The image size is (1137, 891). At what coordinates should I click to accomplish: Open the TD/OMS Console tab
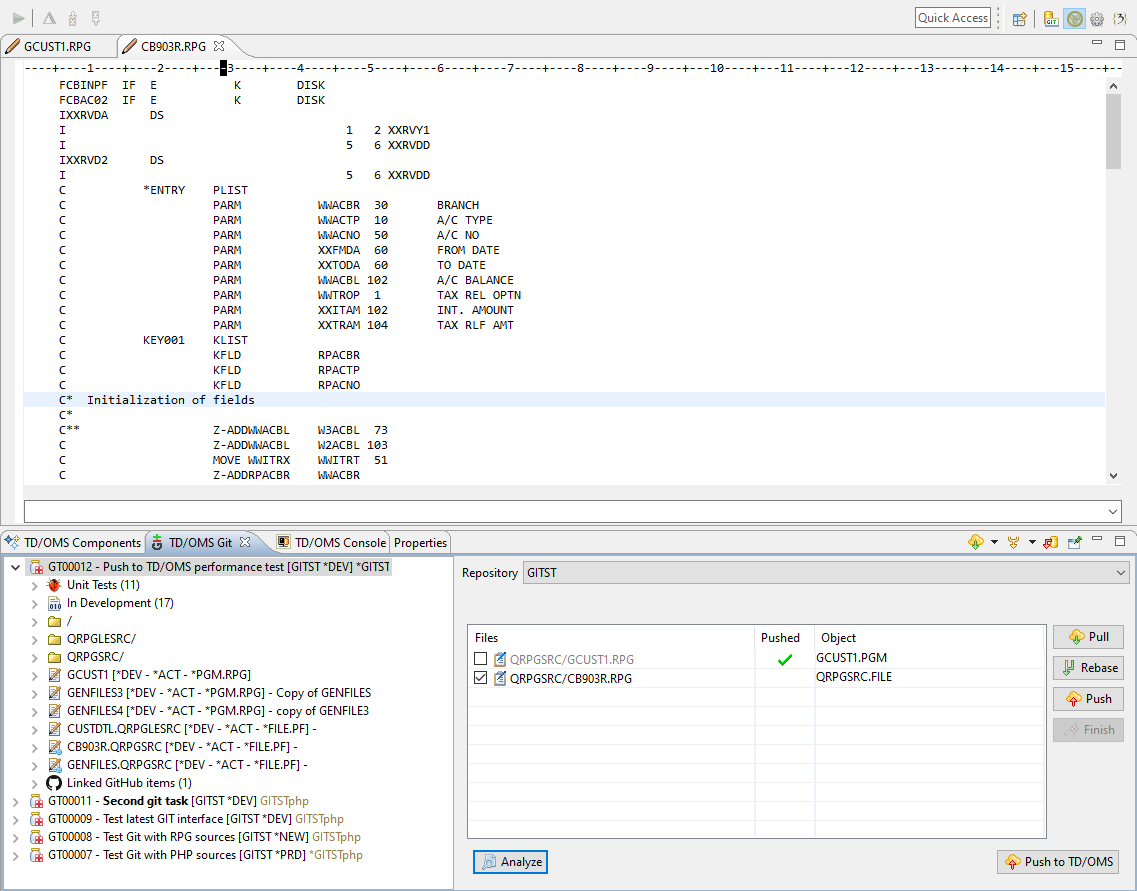[333, 543]
